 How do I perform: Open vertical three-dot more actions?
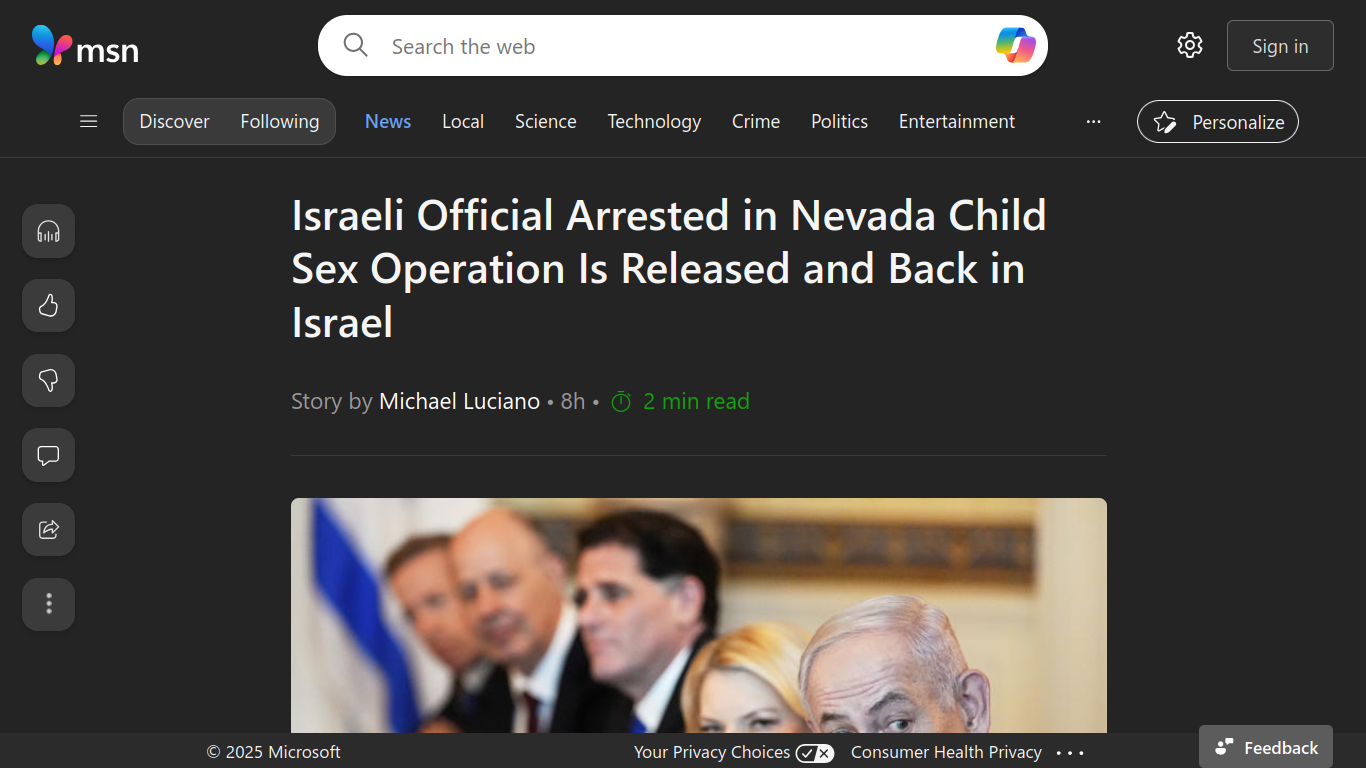(48, 604)
